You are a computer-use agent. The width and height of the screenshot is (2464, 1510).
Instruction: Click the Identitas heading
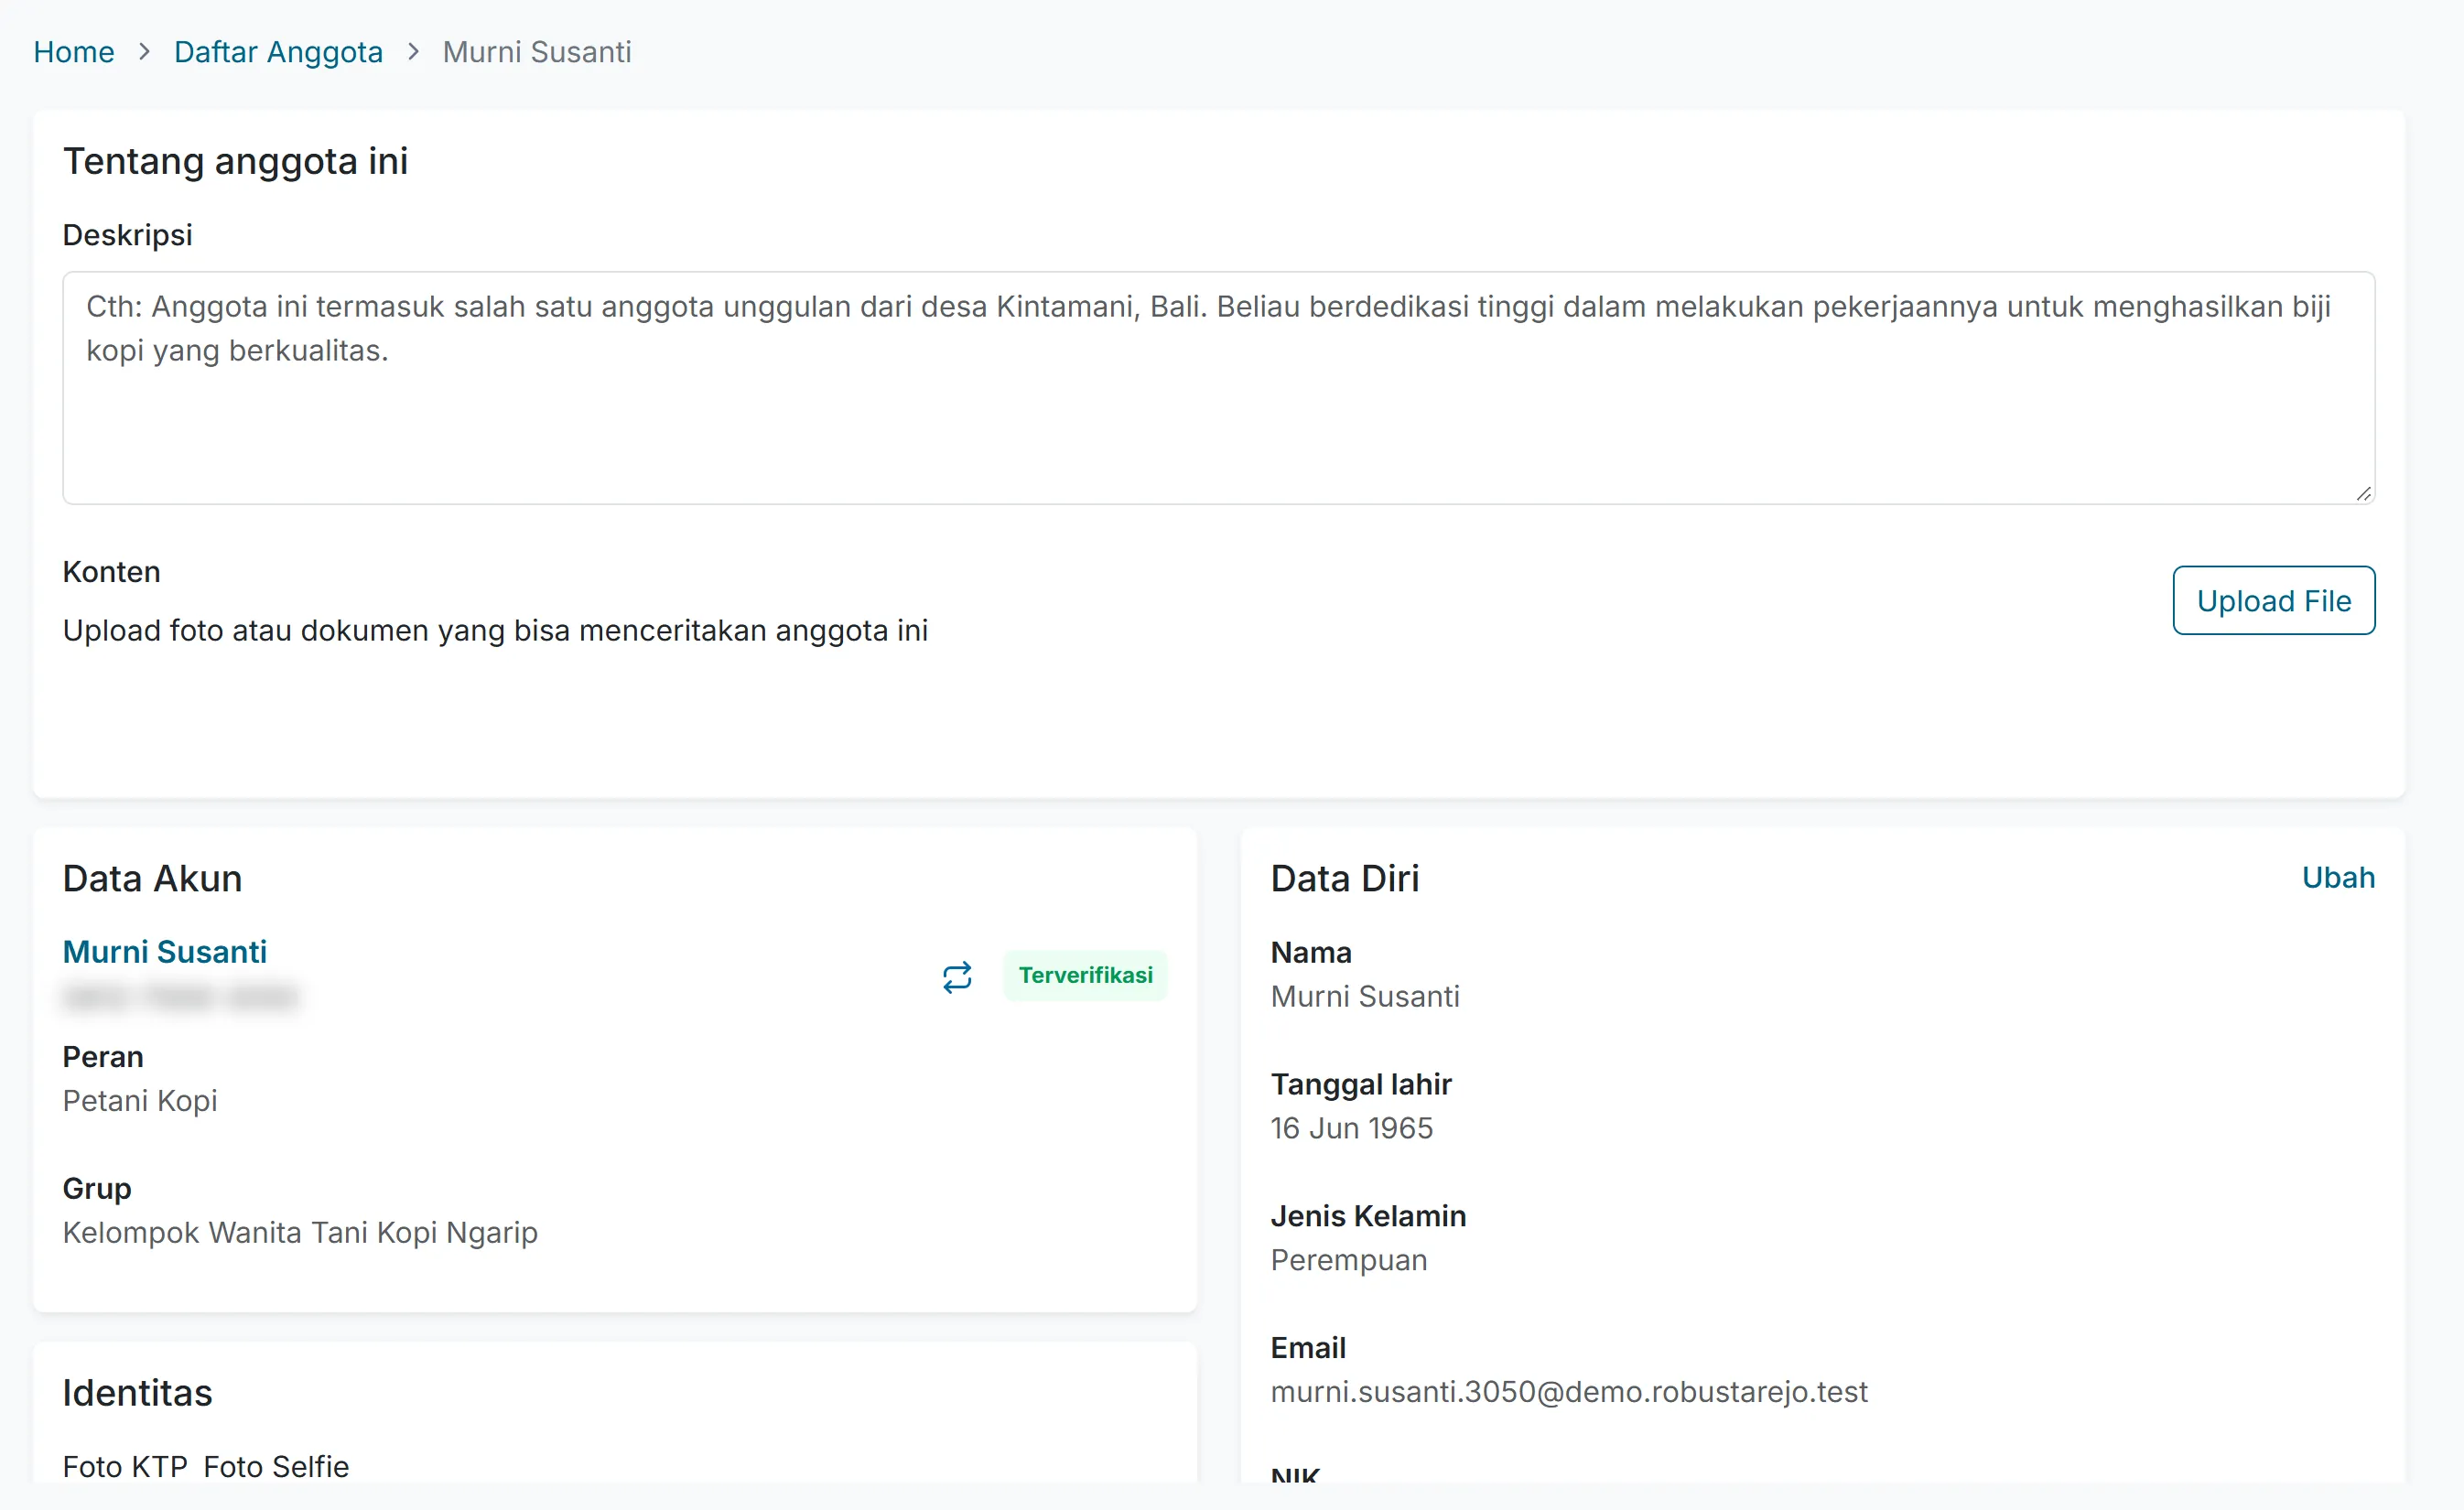[137, 1392]
